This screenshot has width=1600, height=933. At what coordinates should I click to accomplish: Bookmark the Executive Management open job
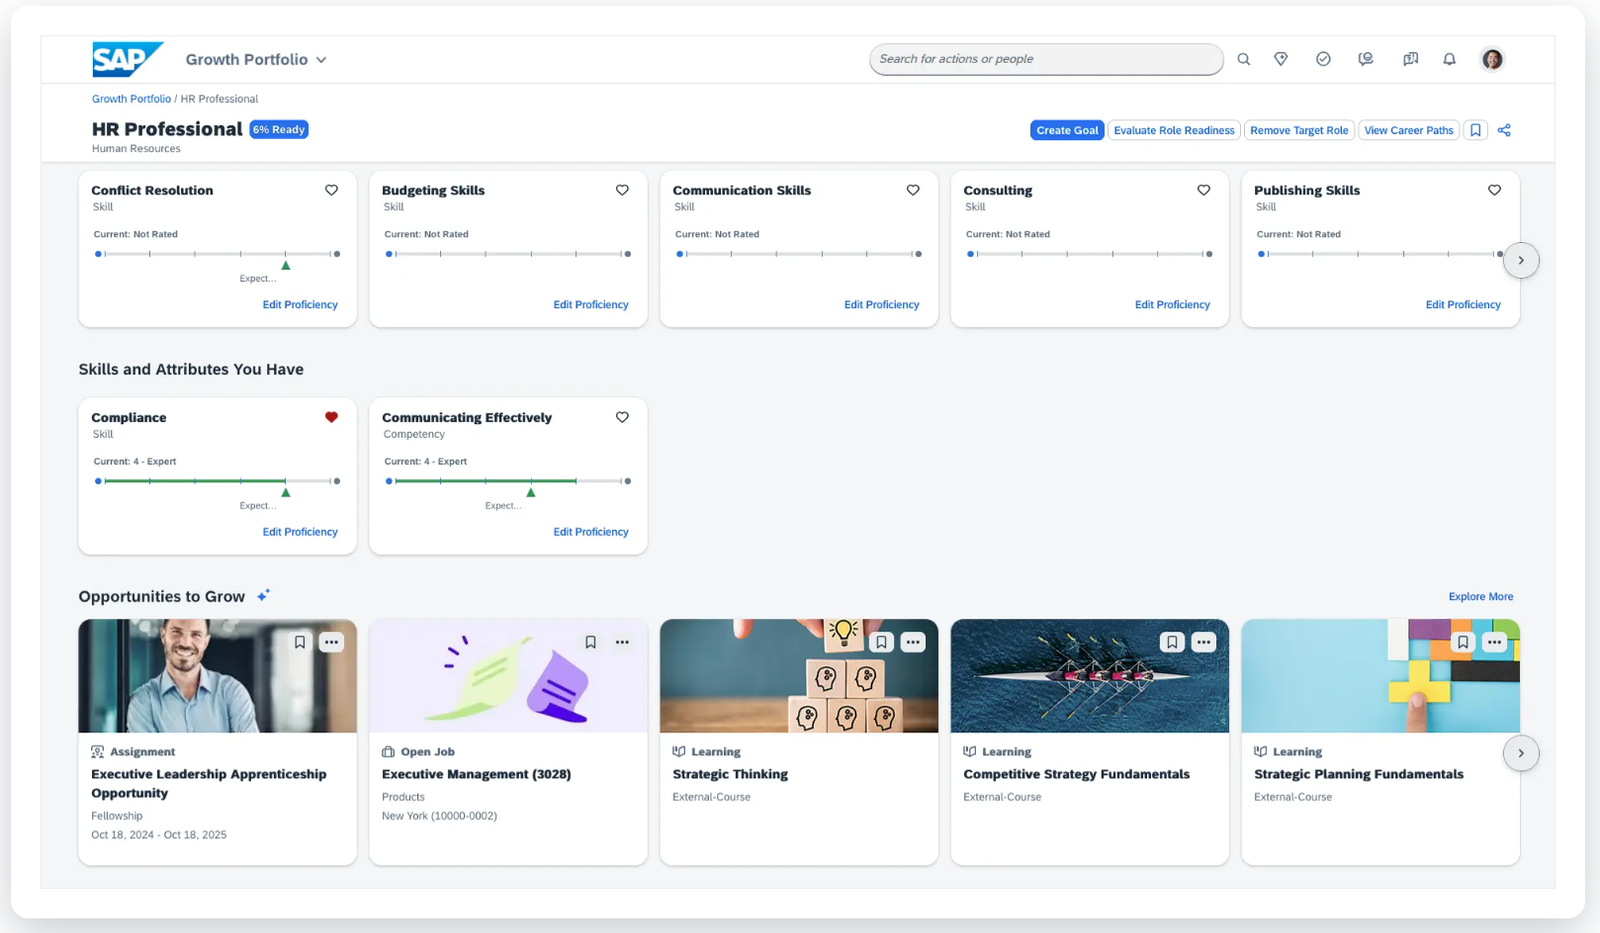click(x=590, y=642)
